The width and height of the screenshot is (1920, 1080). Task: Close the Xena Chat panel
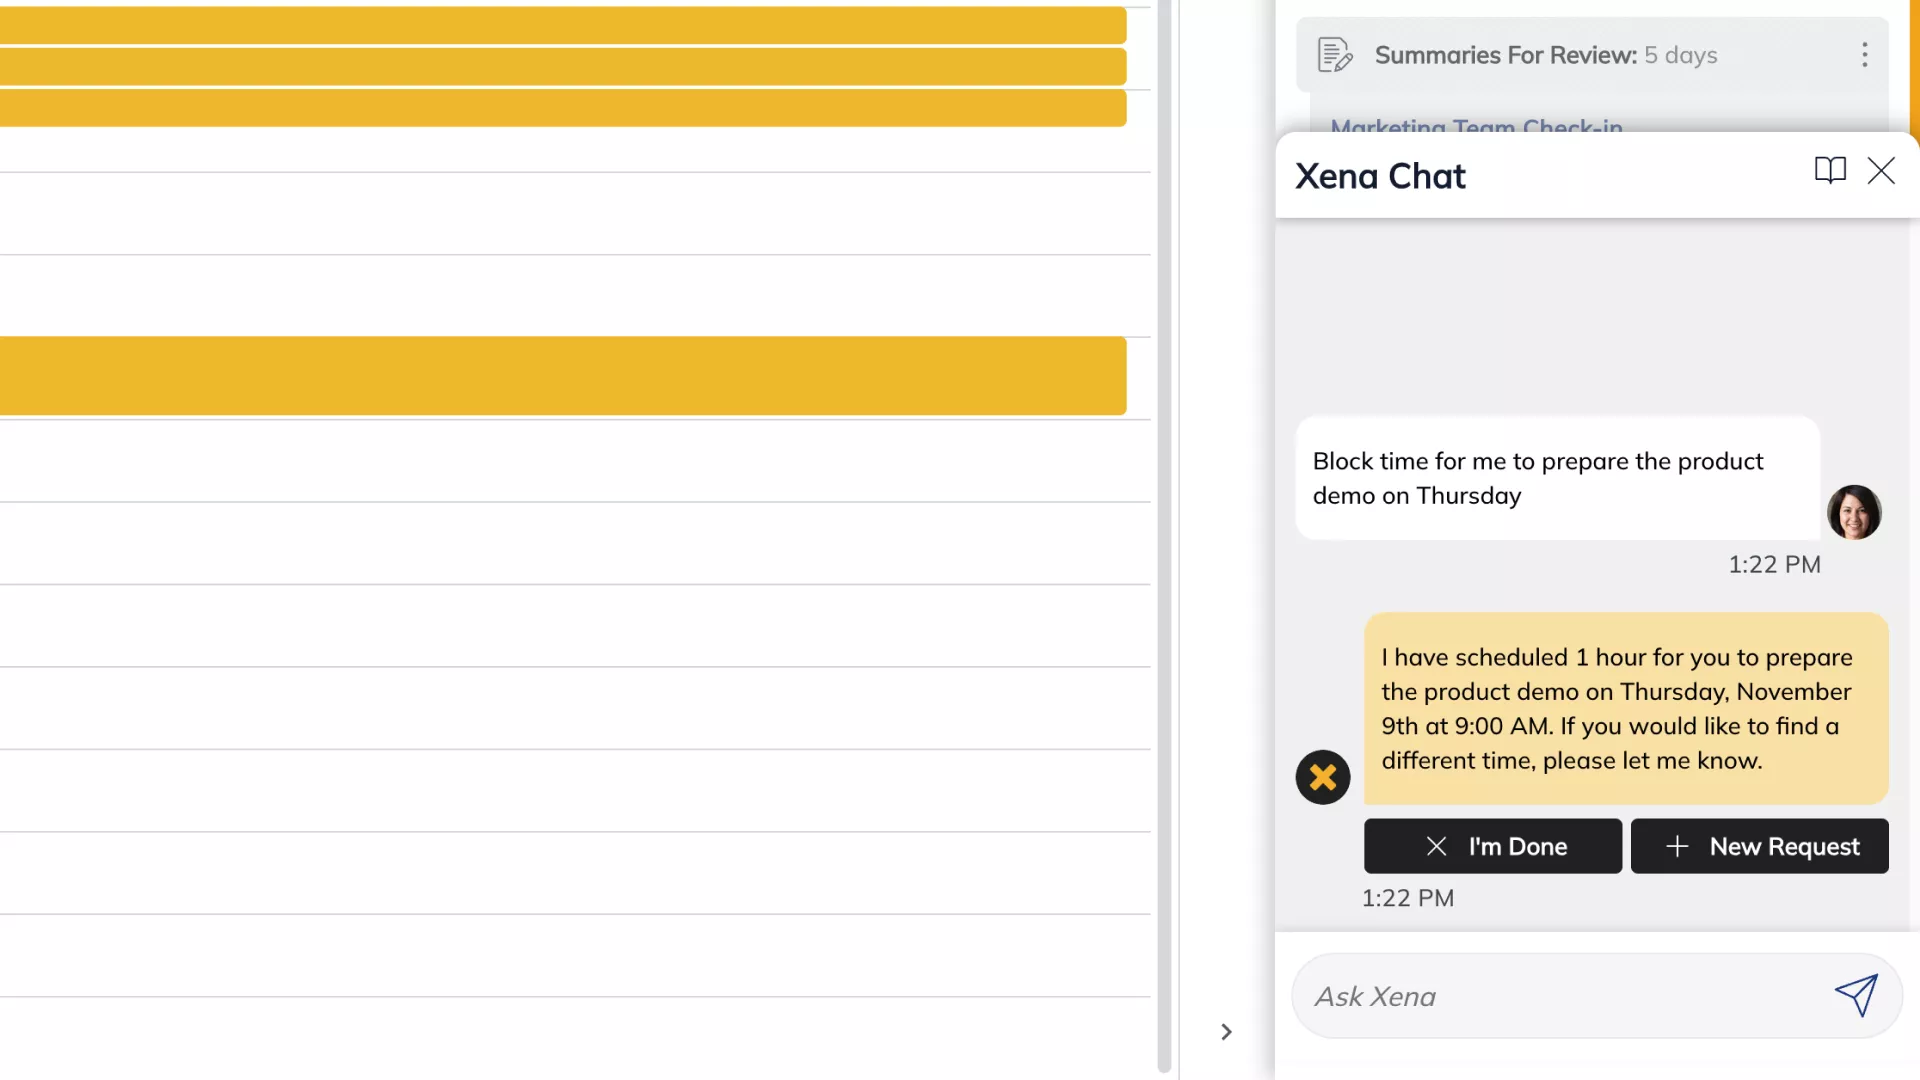pyautogui.click(x=1881, y=171)
